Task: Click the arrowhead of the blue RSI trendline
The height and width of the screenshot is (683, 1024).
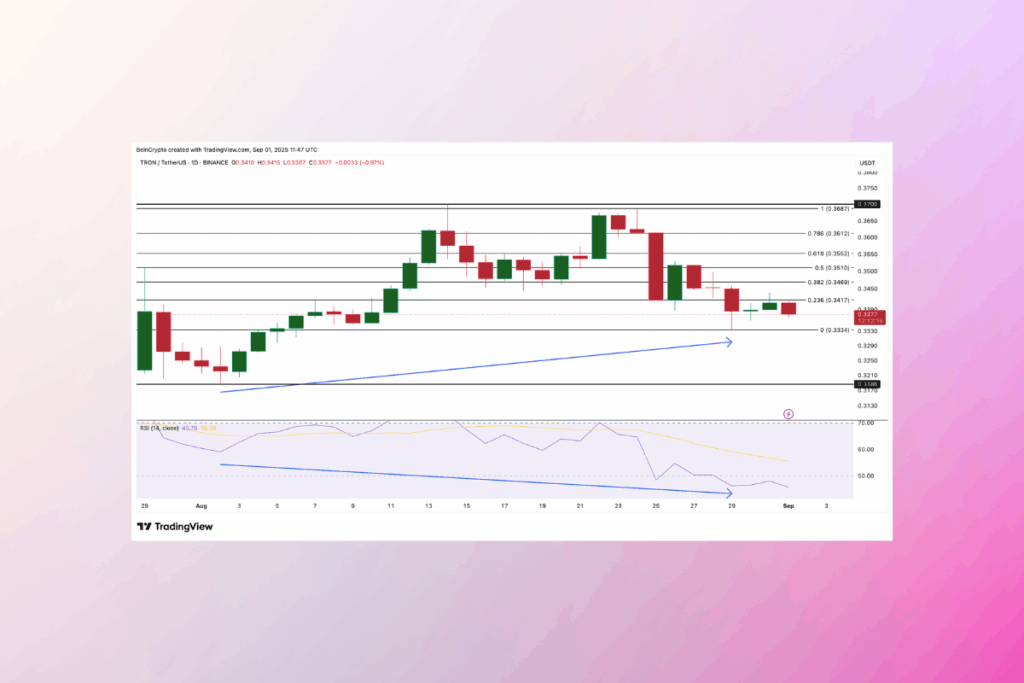Action: click(x=729, y=493)
